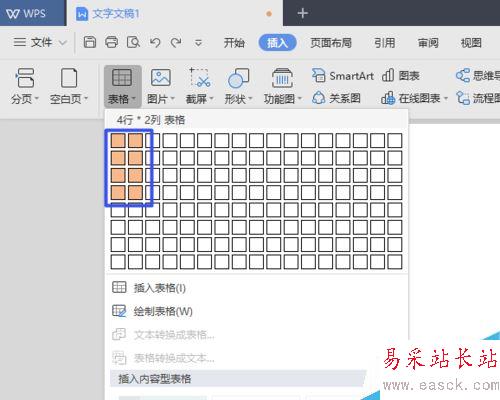Click the WPS home logo tab

33,13
